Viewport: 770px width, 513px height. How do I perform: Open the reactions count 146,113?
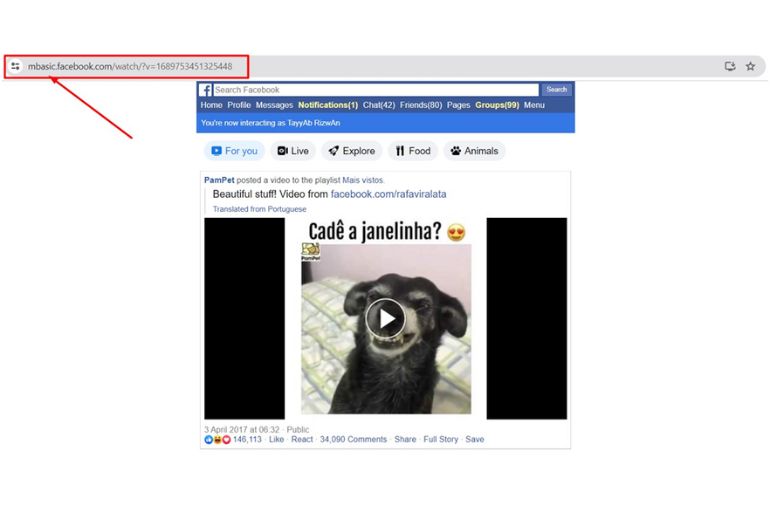pos(247,439)
